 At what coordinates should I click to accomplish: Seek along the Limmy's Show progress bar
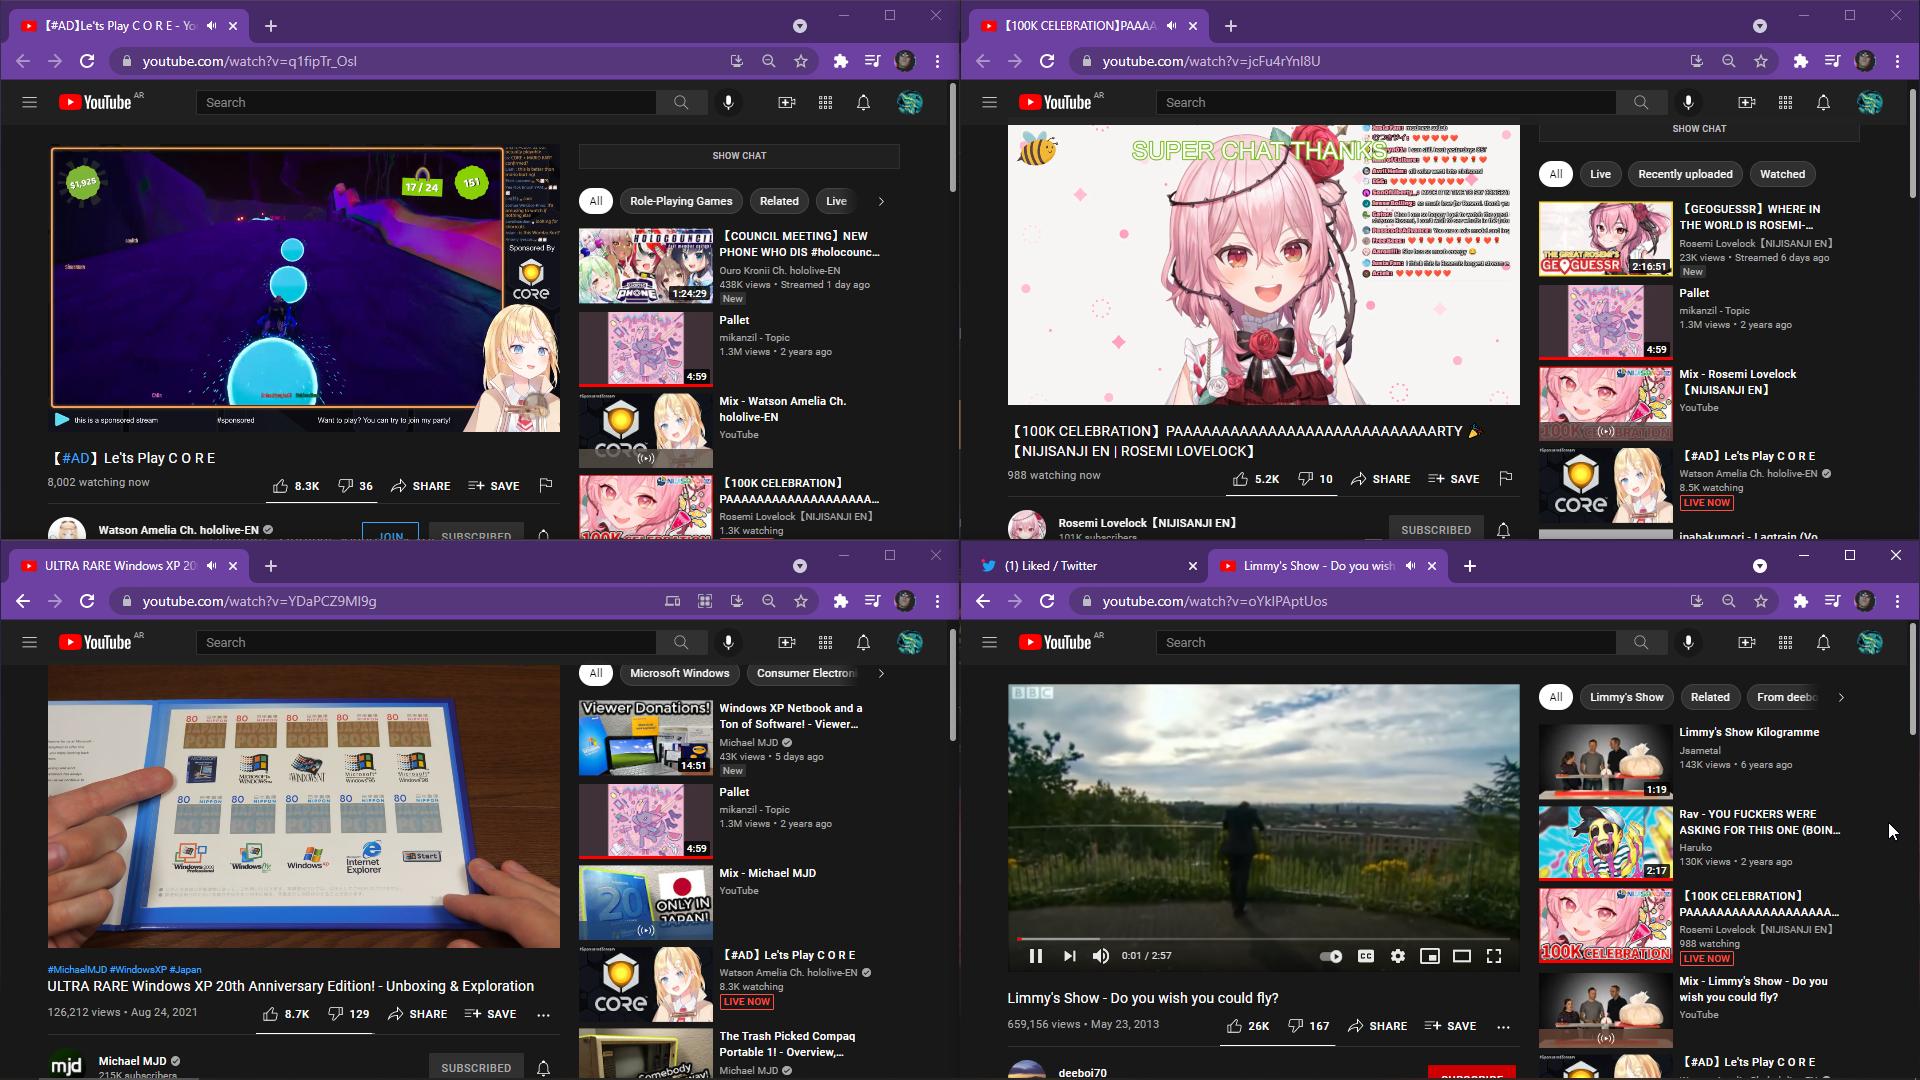click(1263, 939)
